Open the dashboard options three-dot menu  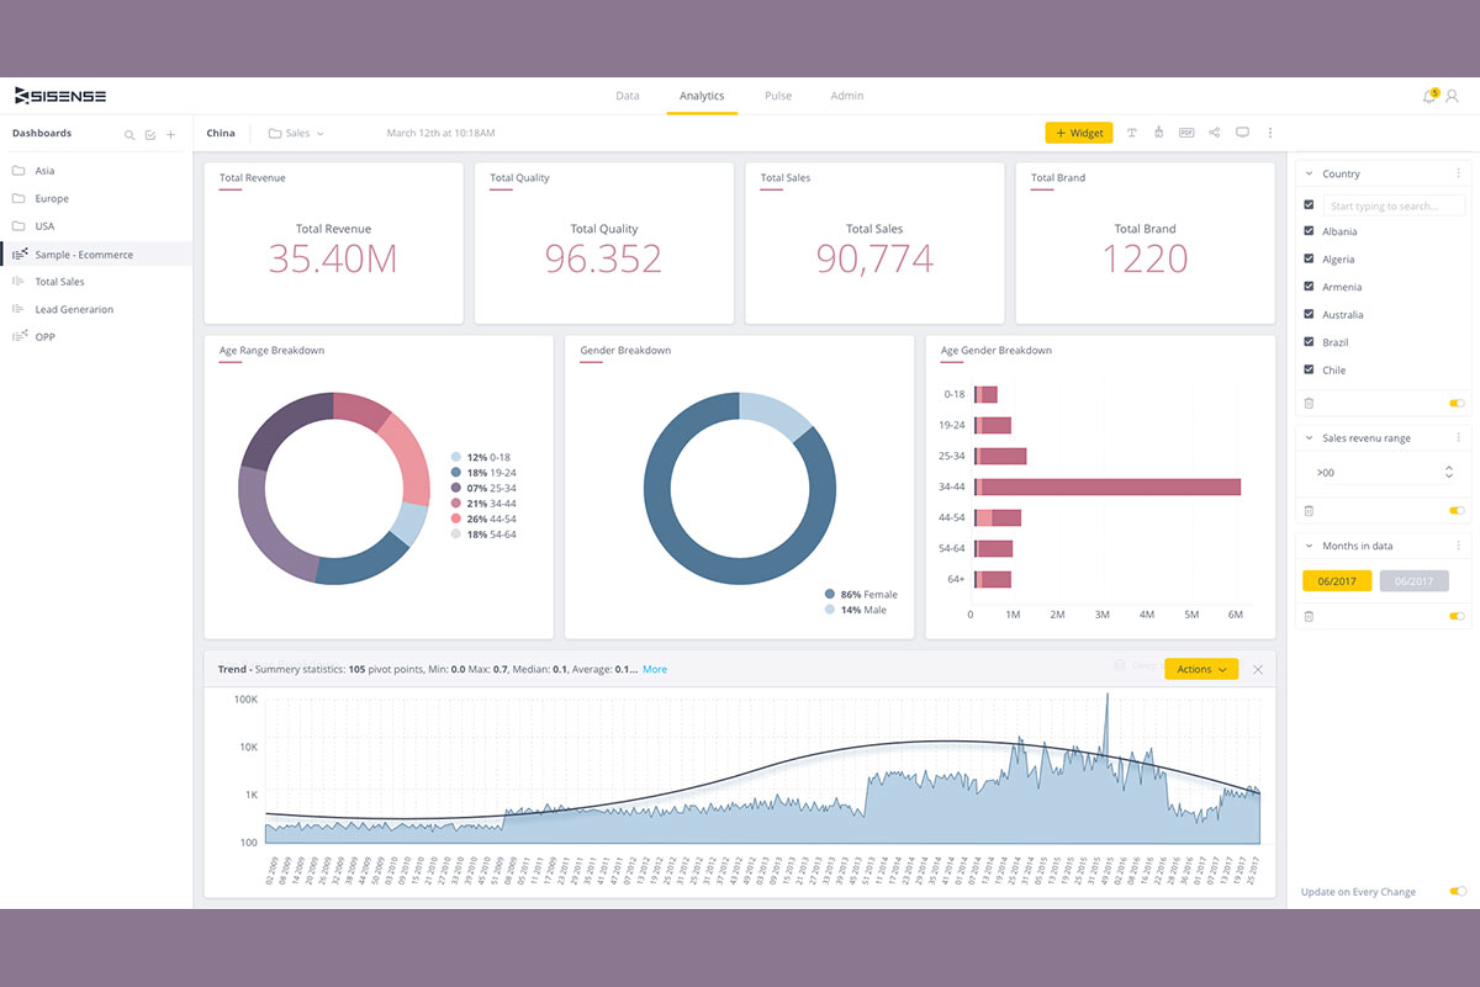1270,132
